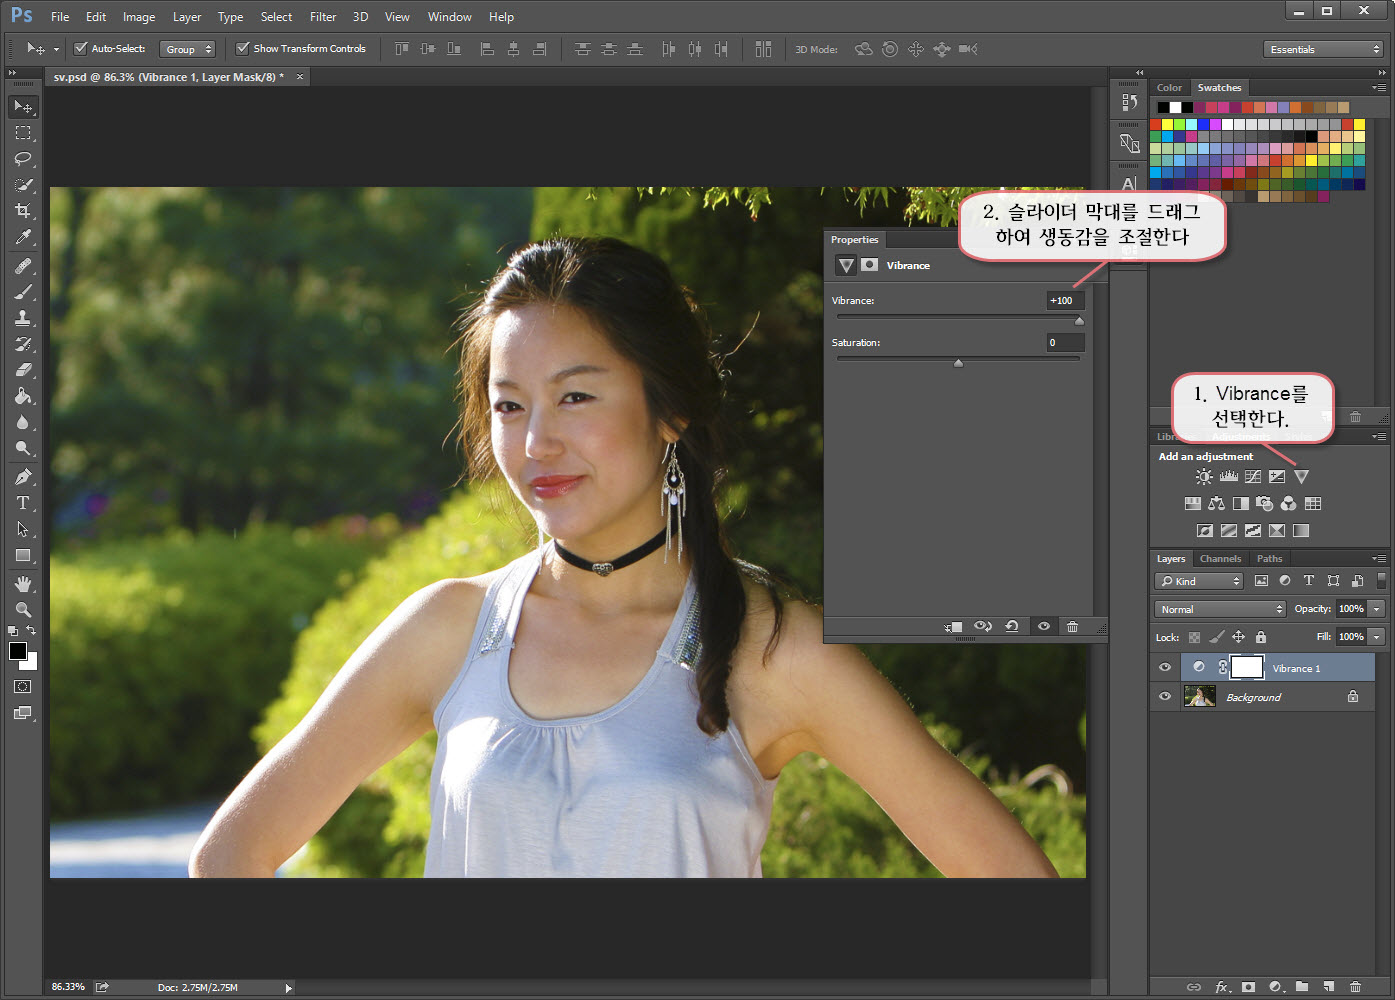Select the Brush tool
Image resolution: width=1395 pixels, height=1000 pixels.
(x=23, y=292)
